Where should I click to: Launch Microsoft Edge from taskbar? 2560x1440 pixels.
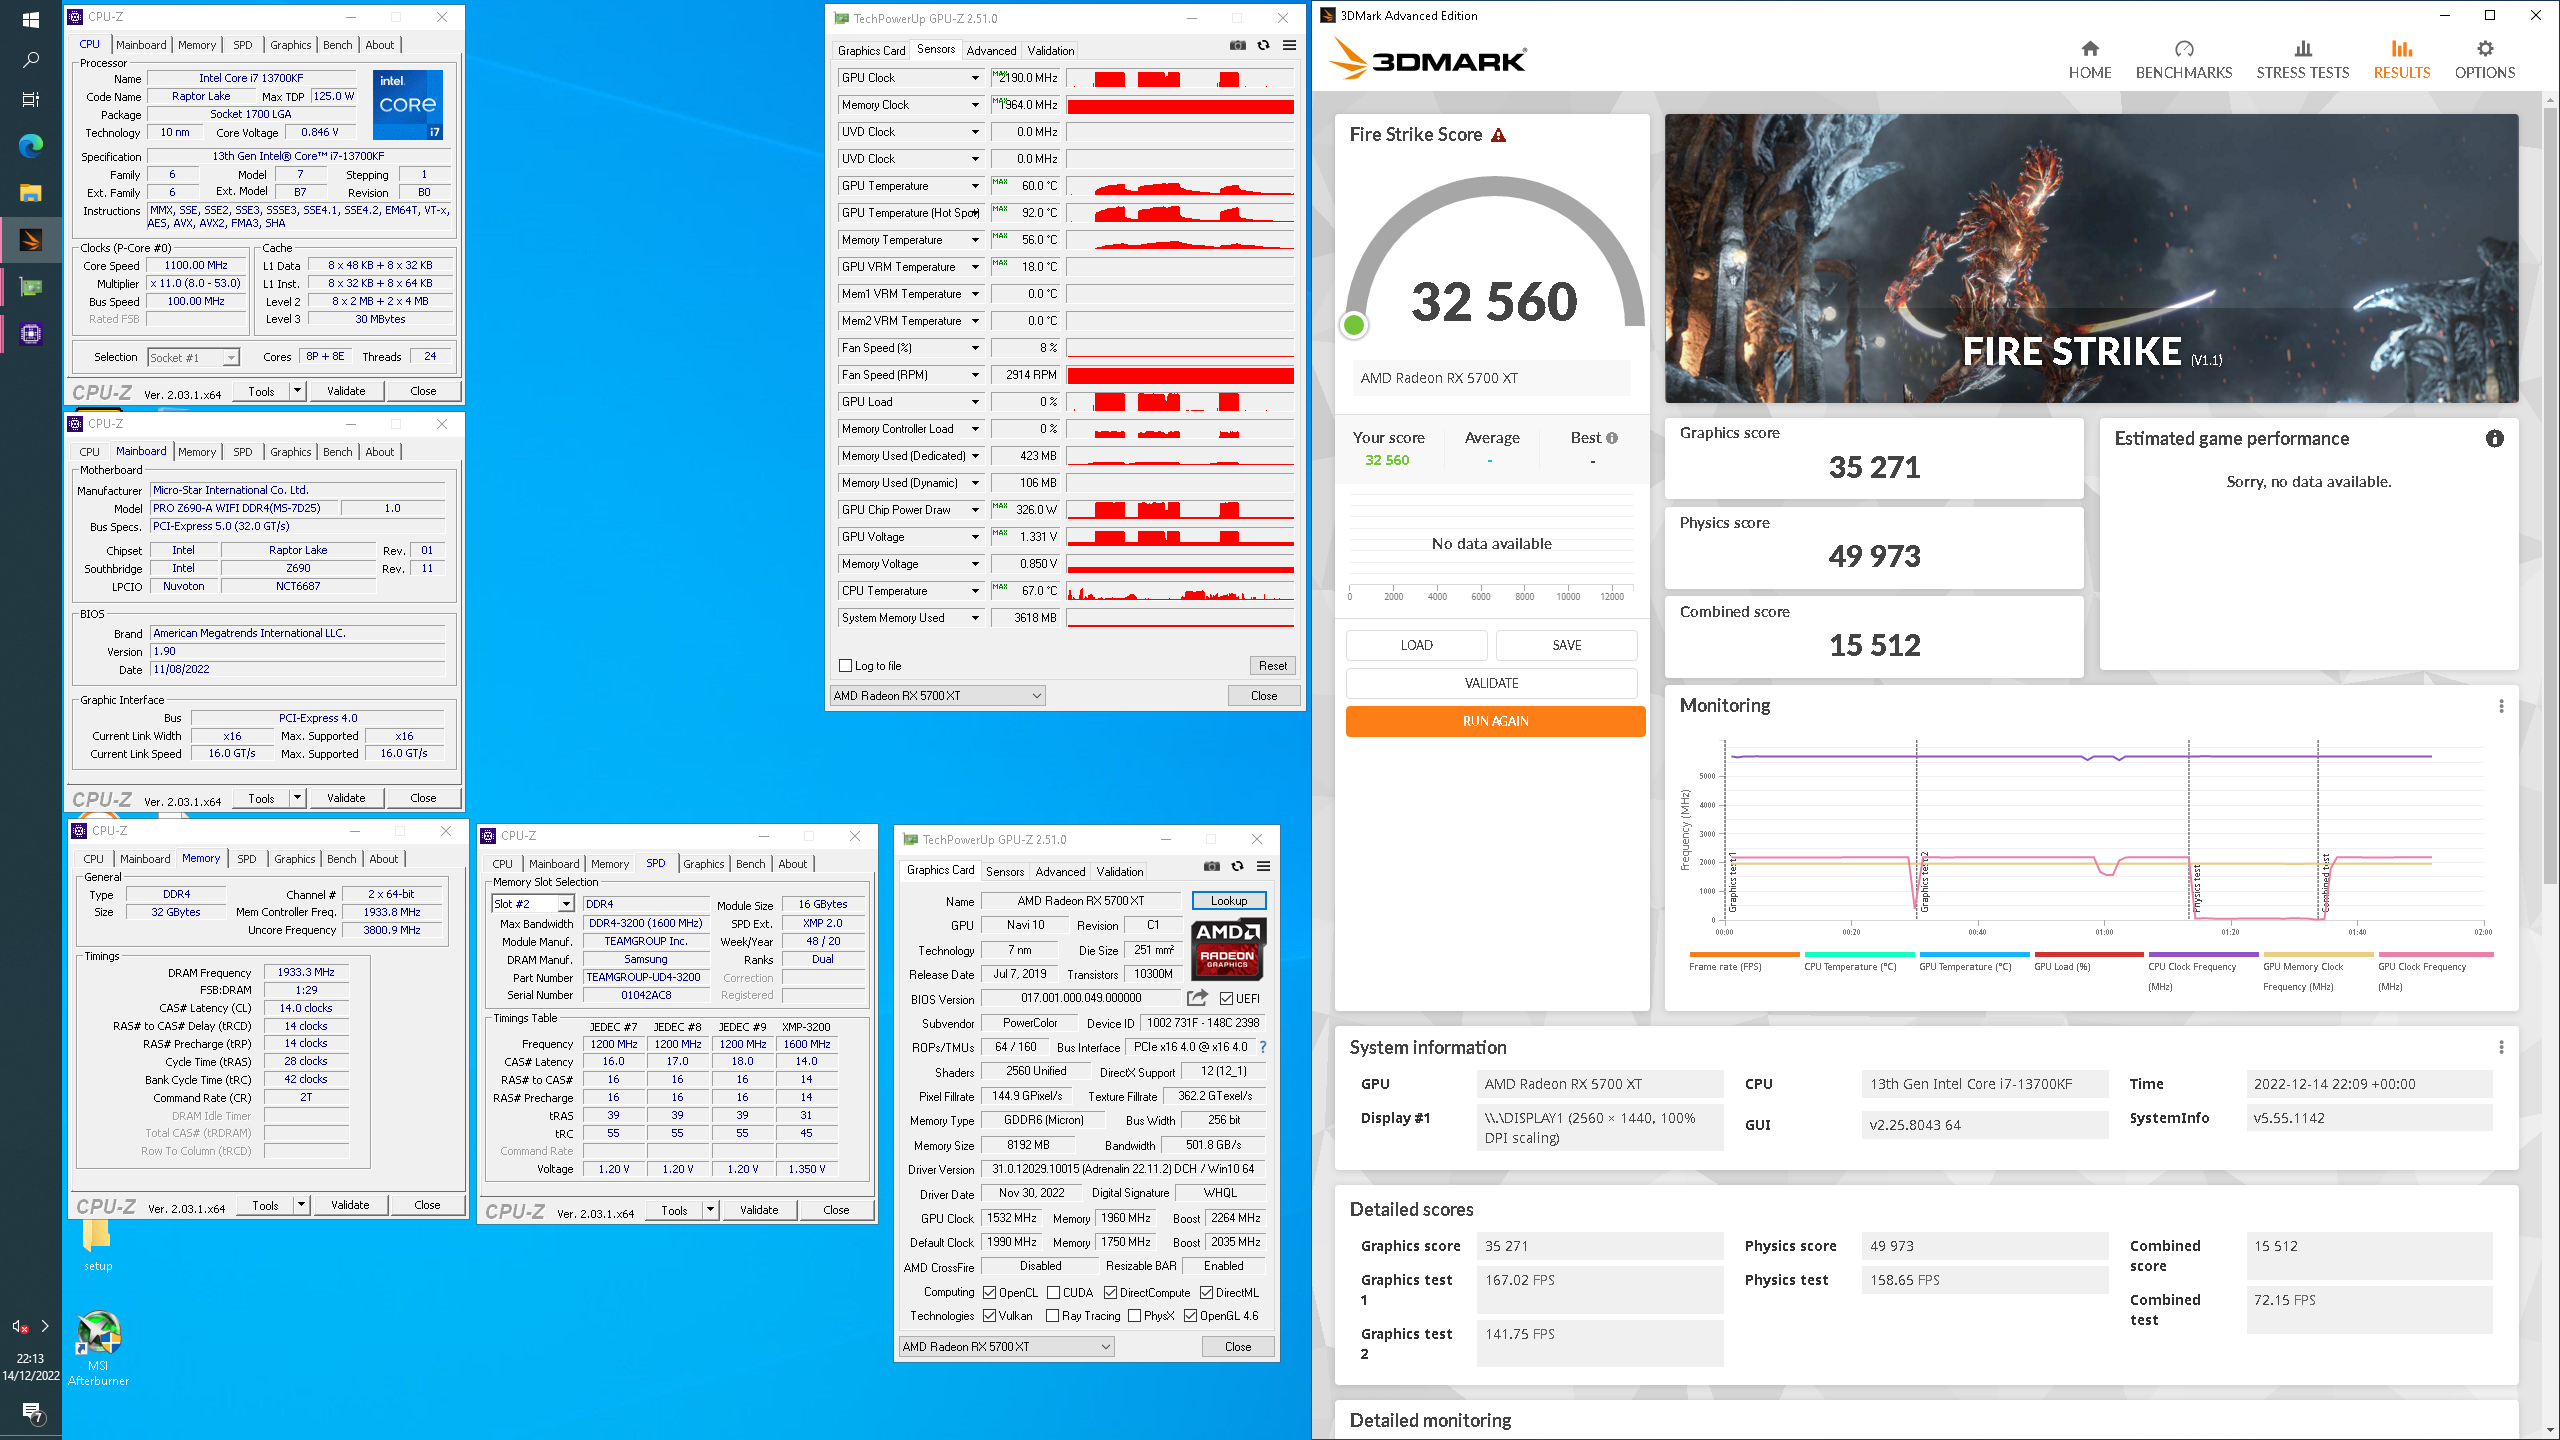(30, 146)
